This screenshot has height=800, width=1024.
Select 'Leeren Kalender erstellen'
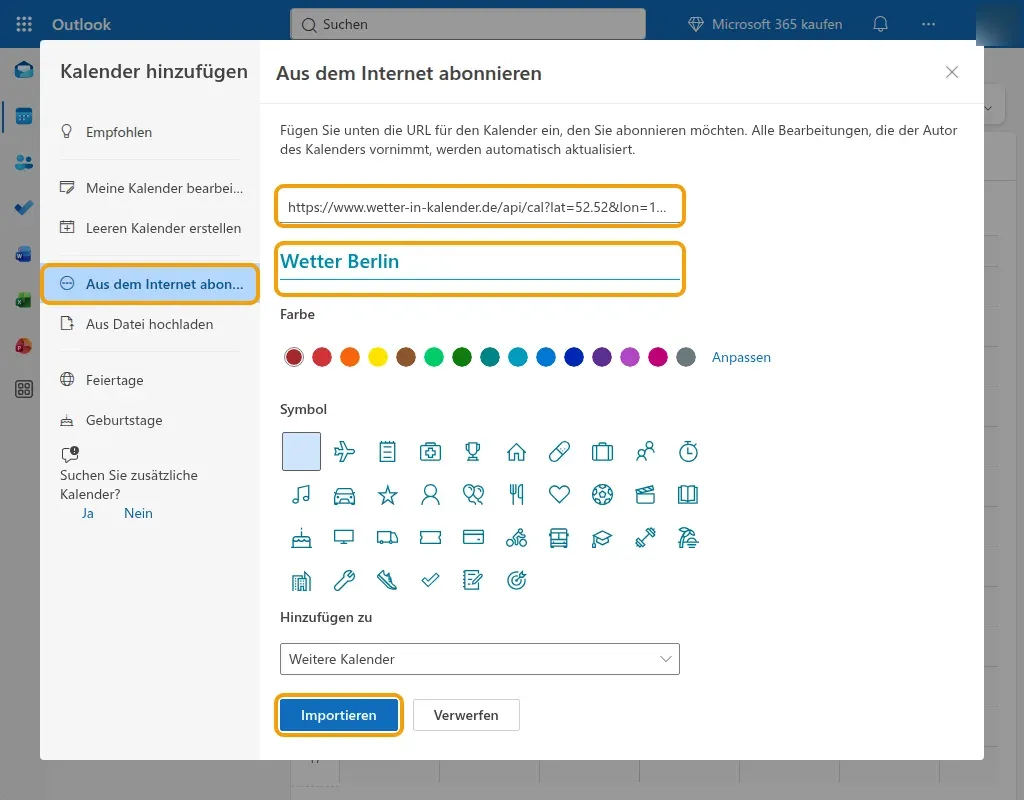pyautogui.click(x=150, y=228)
